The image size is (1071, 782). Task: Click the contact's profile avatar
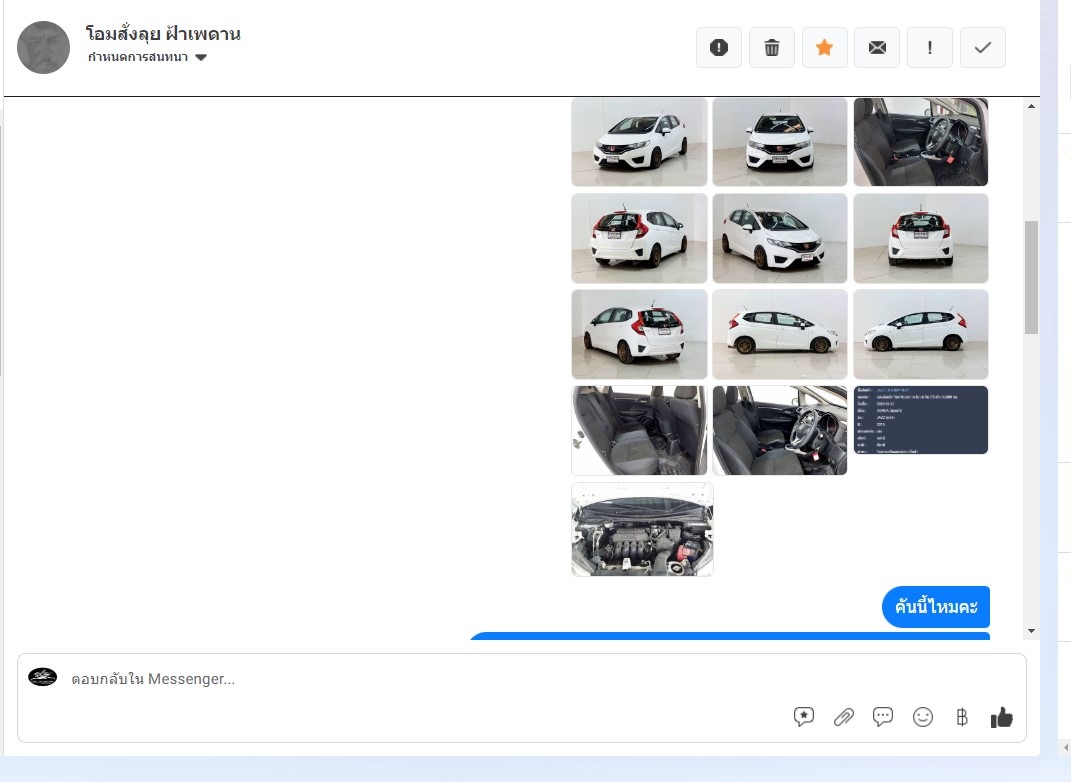coord(44,47)
